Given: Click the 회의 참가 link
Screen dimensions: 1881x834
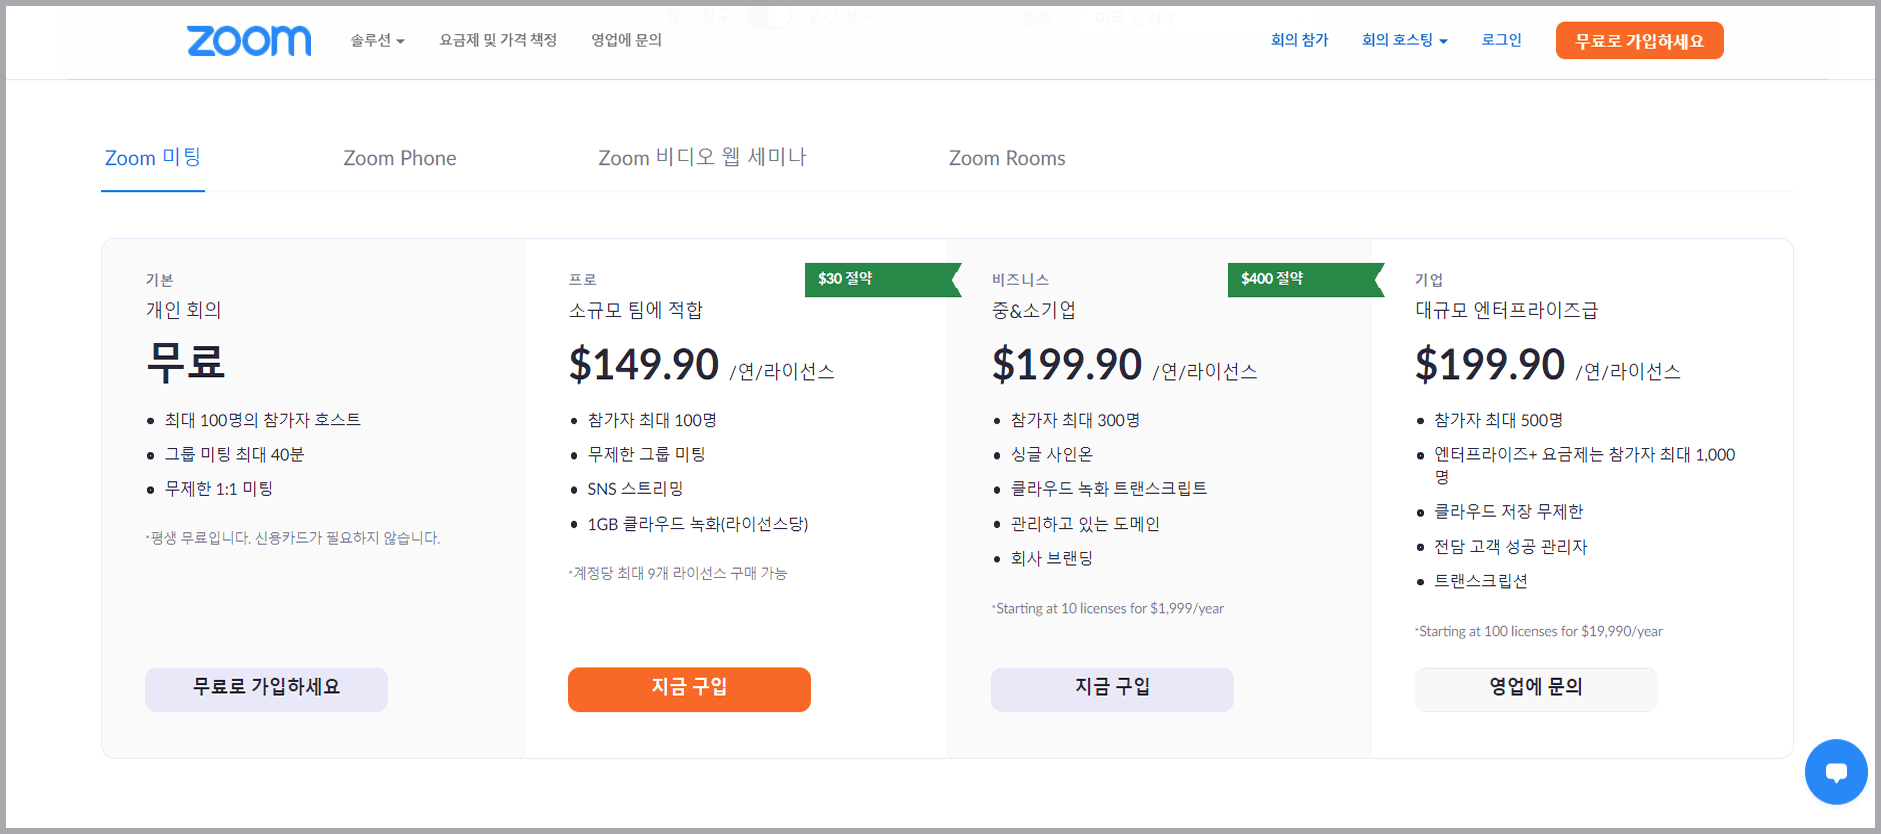Looking at the screenshot, I should coord(1299,40).
